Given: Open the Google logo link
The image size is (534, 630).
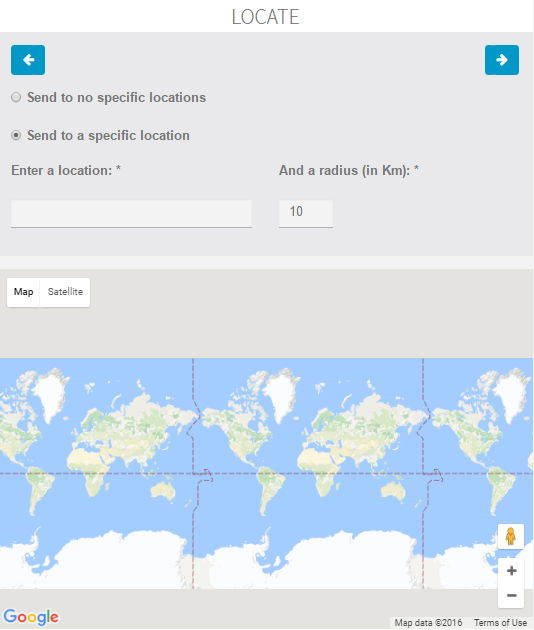Looking at the screenshot, I should (31, 617).
